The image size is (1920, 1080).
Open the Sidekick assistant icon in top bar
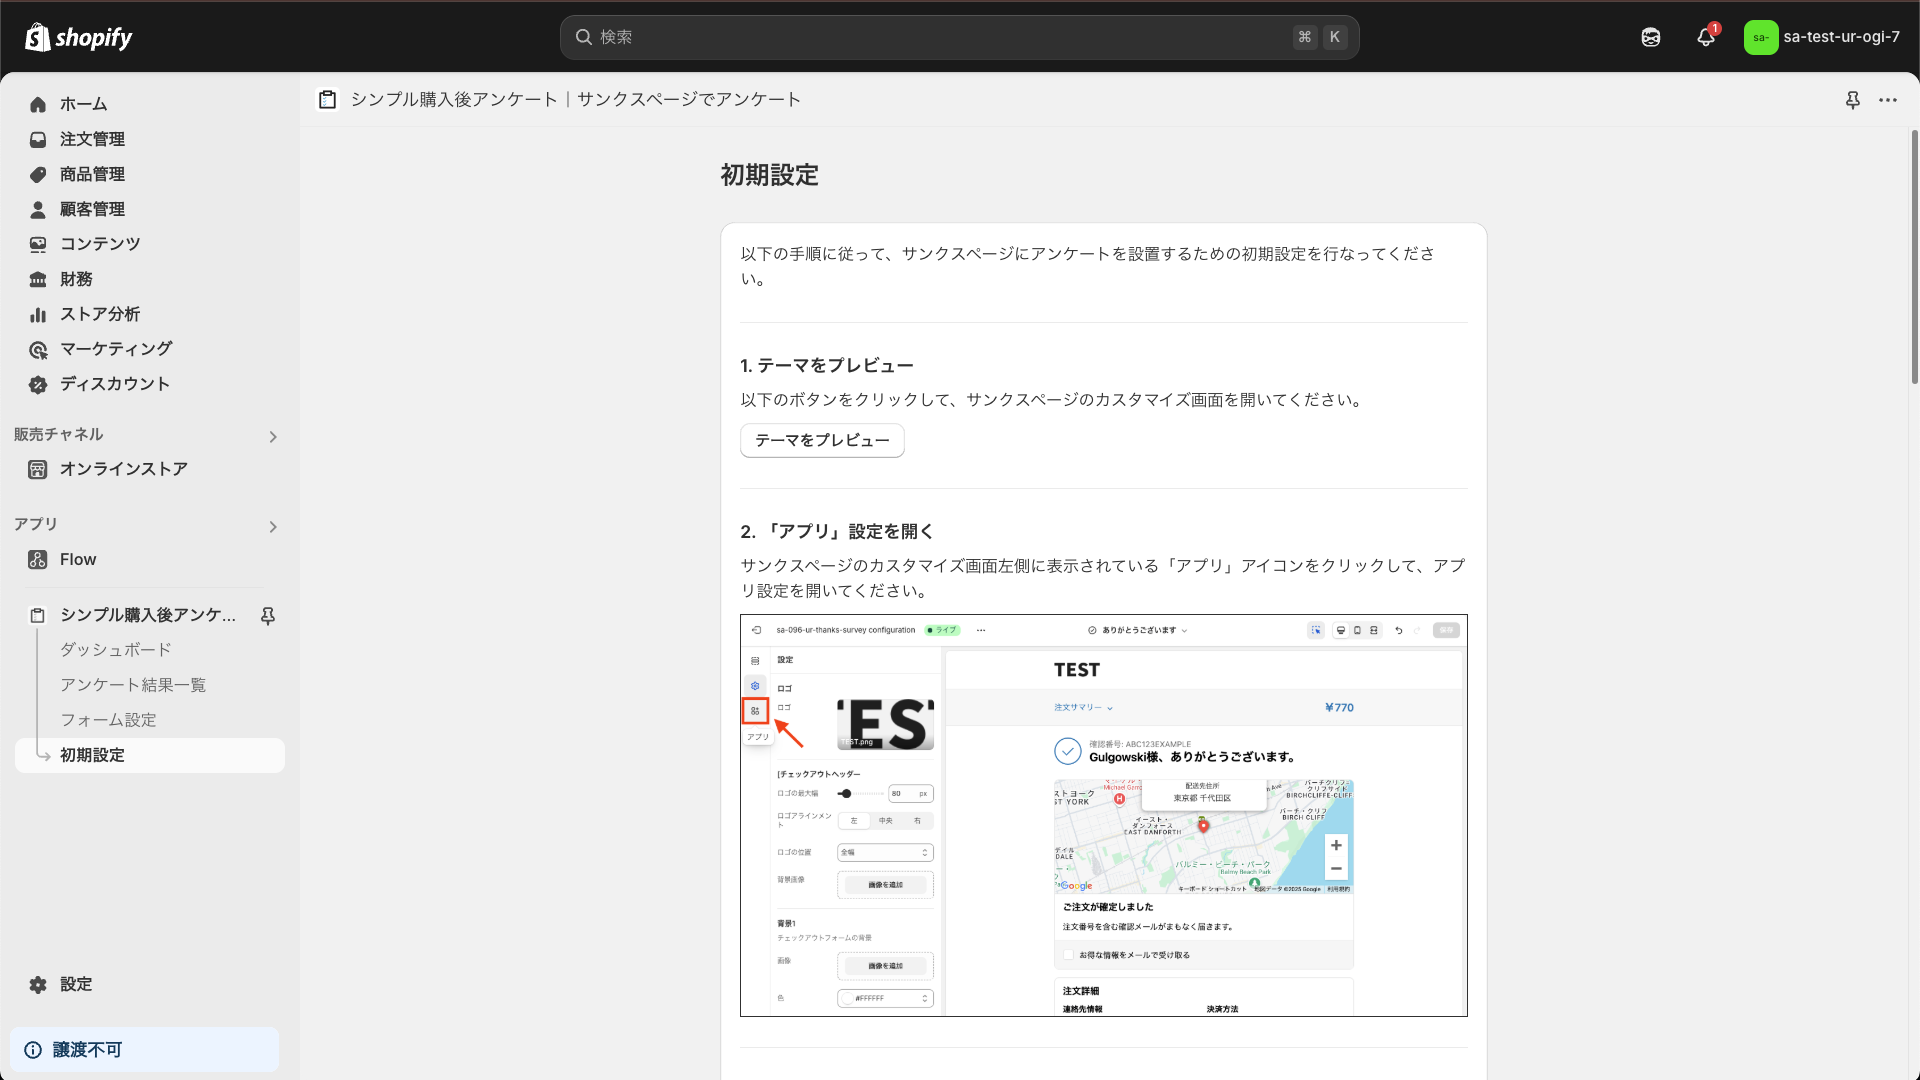[x=1650, y=37]
